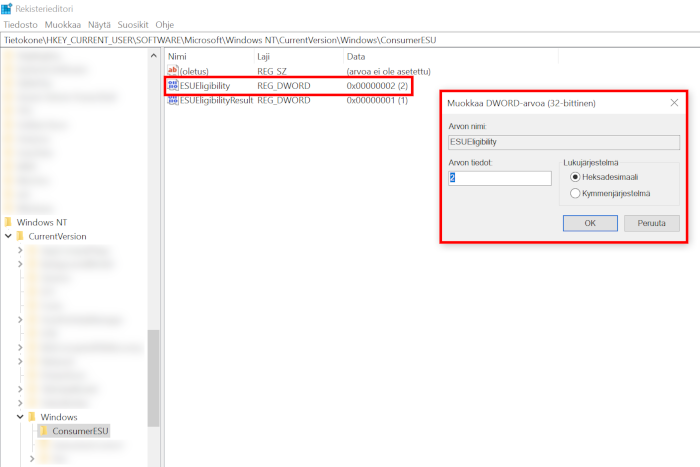700x467 pixels.
Task: Click the Windows NT folder icon
Action: (x=8, y=222)
